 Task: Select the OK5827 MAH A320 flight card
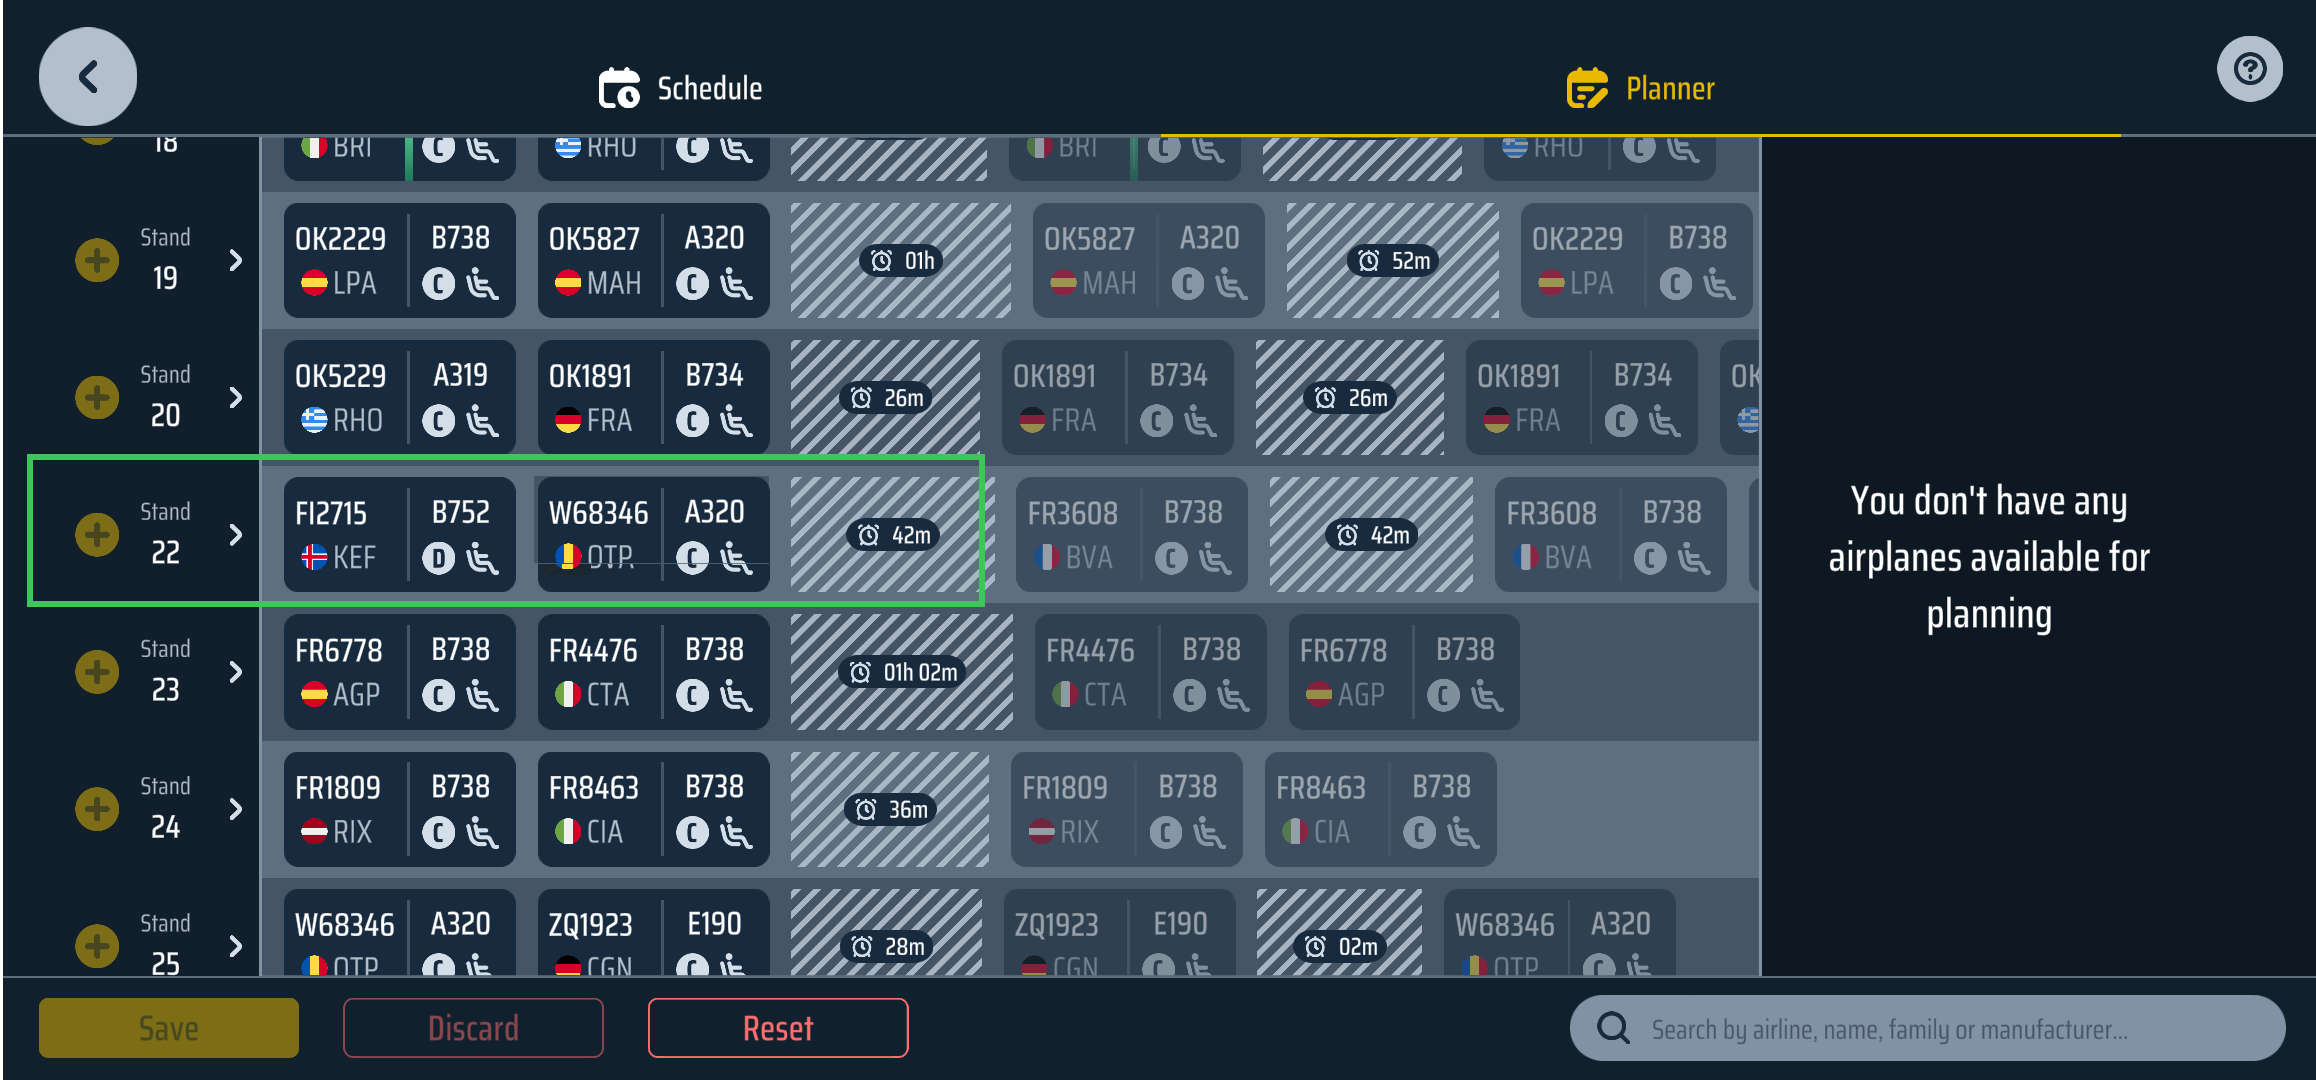[653, 260]
